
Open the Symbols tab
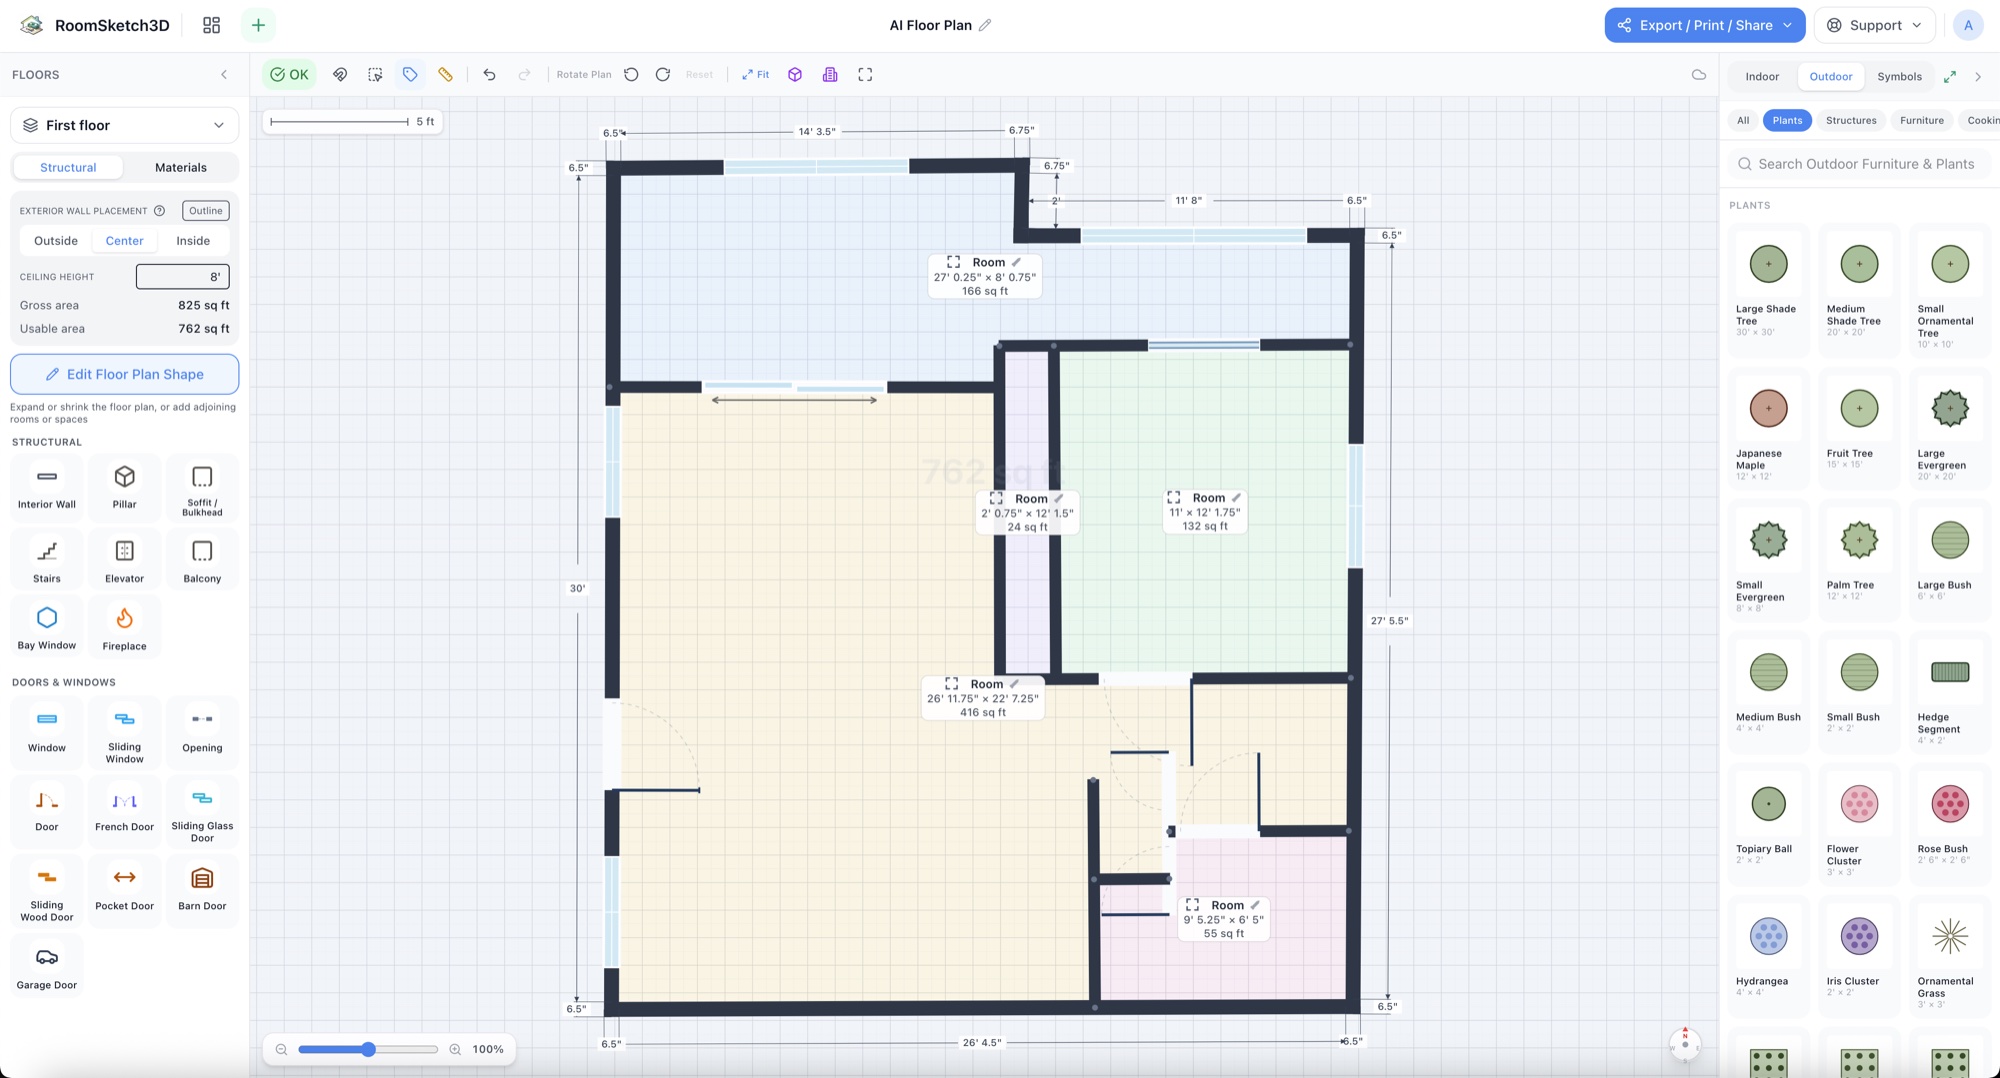pyautogui.click(x=1899, y=76)
